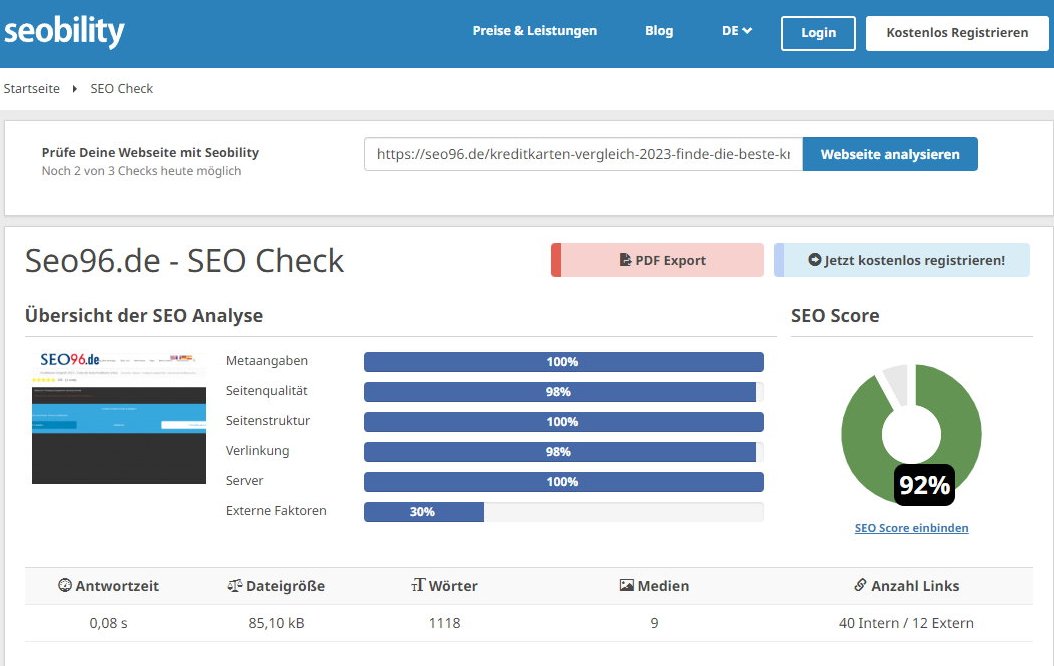The image size is (1054, 666).
Task: Click the Wörter text icon
Action: [418, 586]
